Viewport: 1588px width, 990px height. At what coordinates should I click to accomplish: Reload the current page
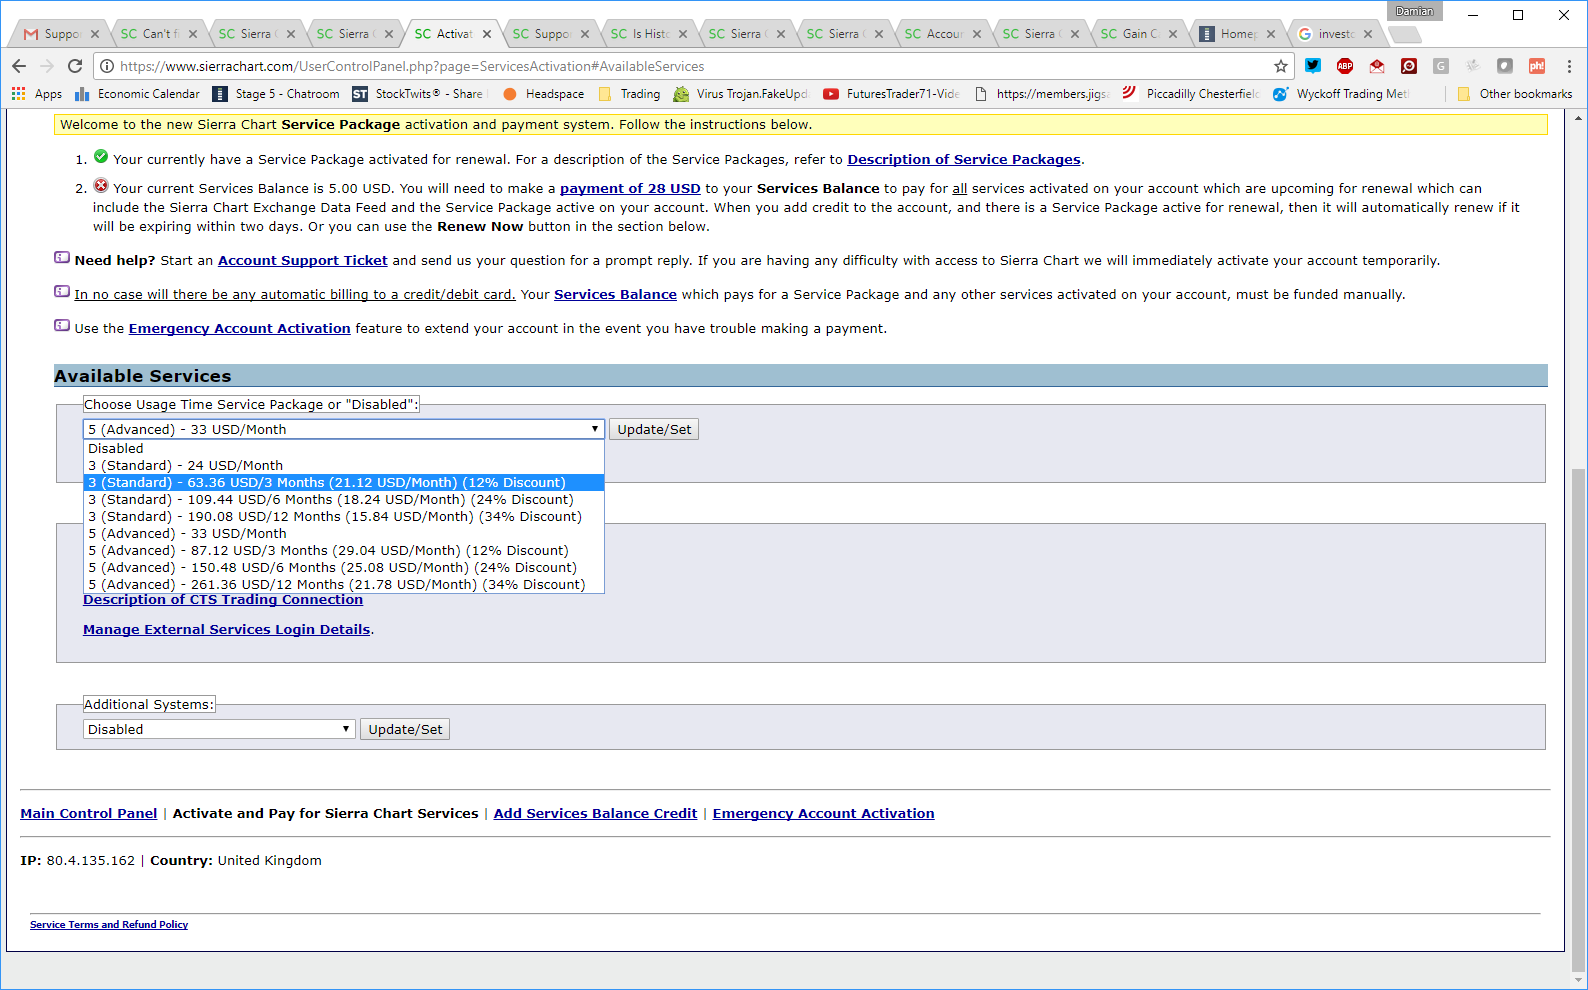pos(75,66)
